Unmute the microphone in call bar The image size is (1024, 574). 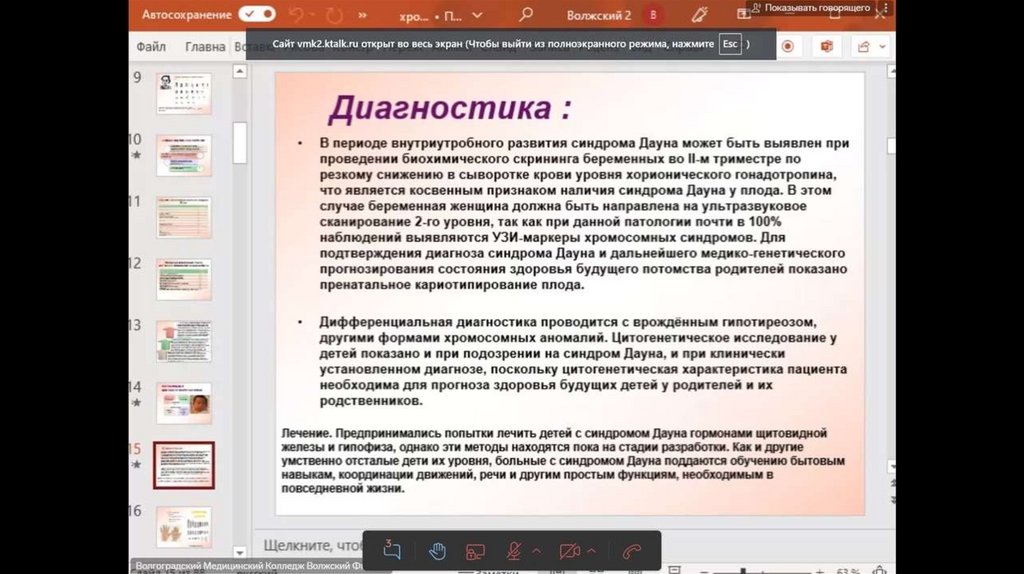(x=514, y=551)
